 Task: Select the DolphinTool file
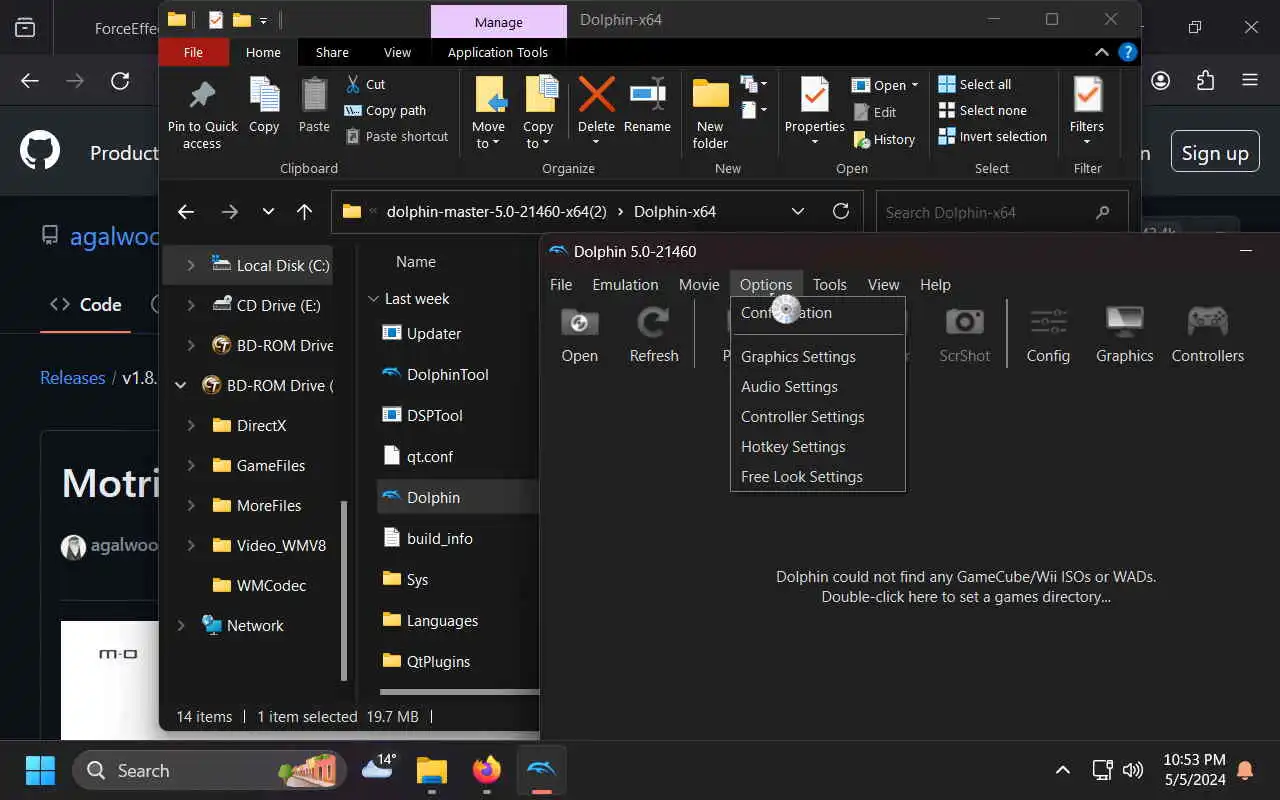(x=447, y=374)
